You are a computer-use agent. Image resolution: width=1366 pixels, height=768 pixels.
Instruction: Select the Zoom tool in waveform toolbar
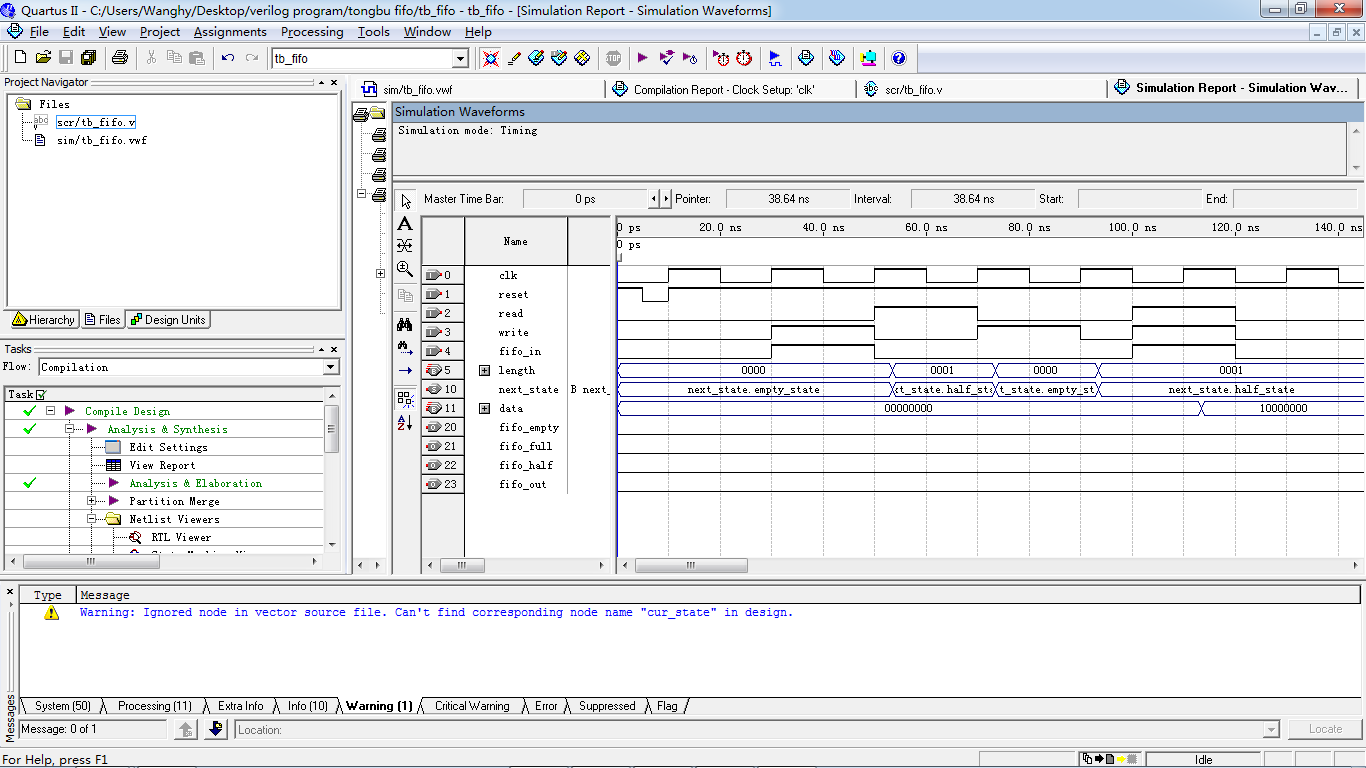click(405, 269)
